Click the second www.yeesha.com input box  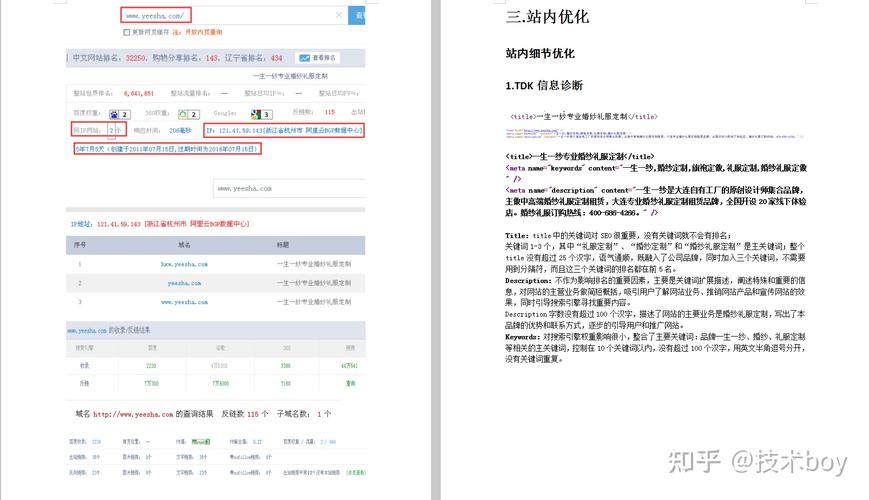tap(289, 188)
